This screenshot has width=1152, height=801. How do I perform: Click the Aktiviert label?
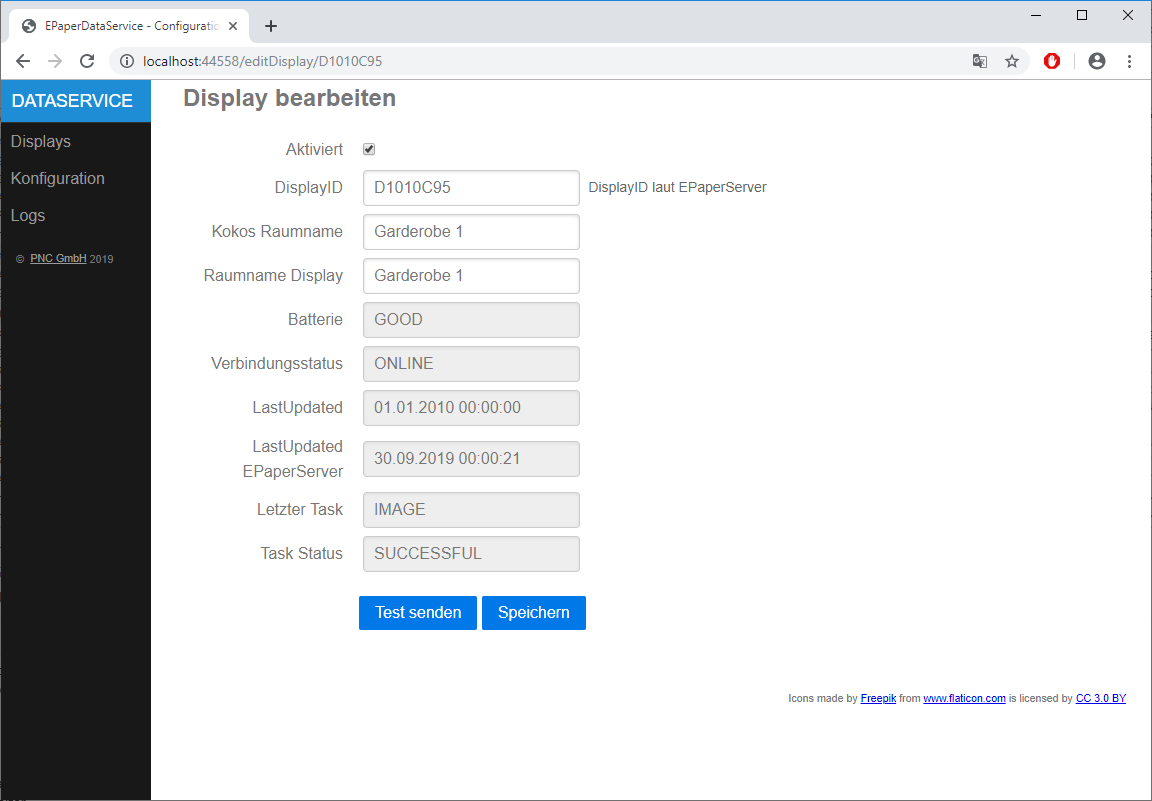click(314, 149)
